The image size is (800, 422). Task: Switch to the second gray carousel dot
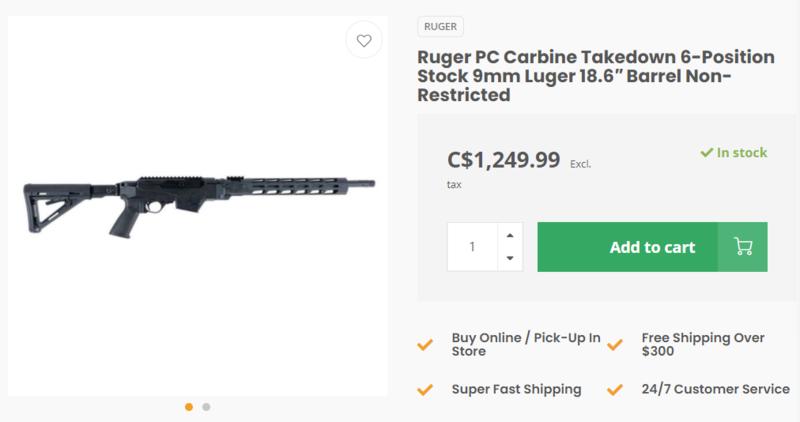pyautogui.click(x=206, y=407)
